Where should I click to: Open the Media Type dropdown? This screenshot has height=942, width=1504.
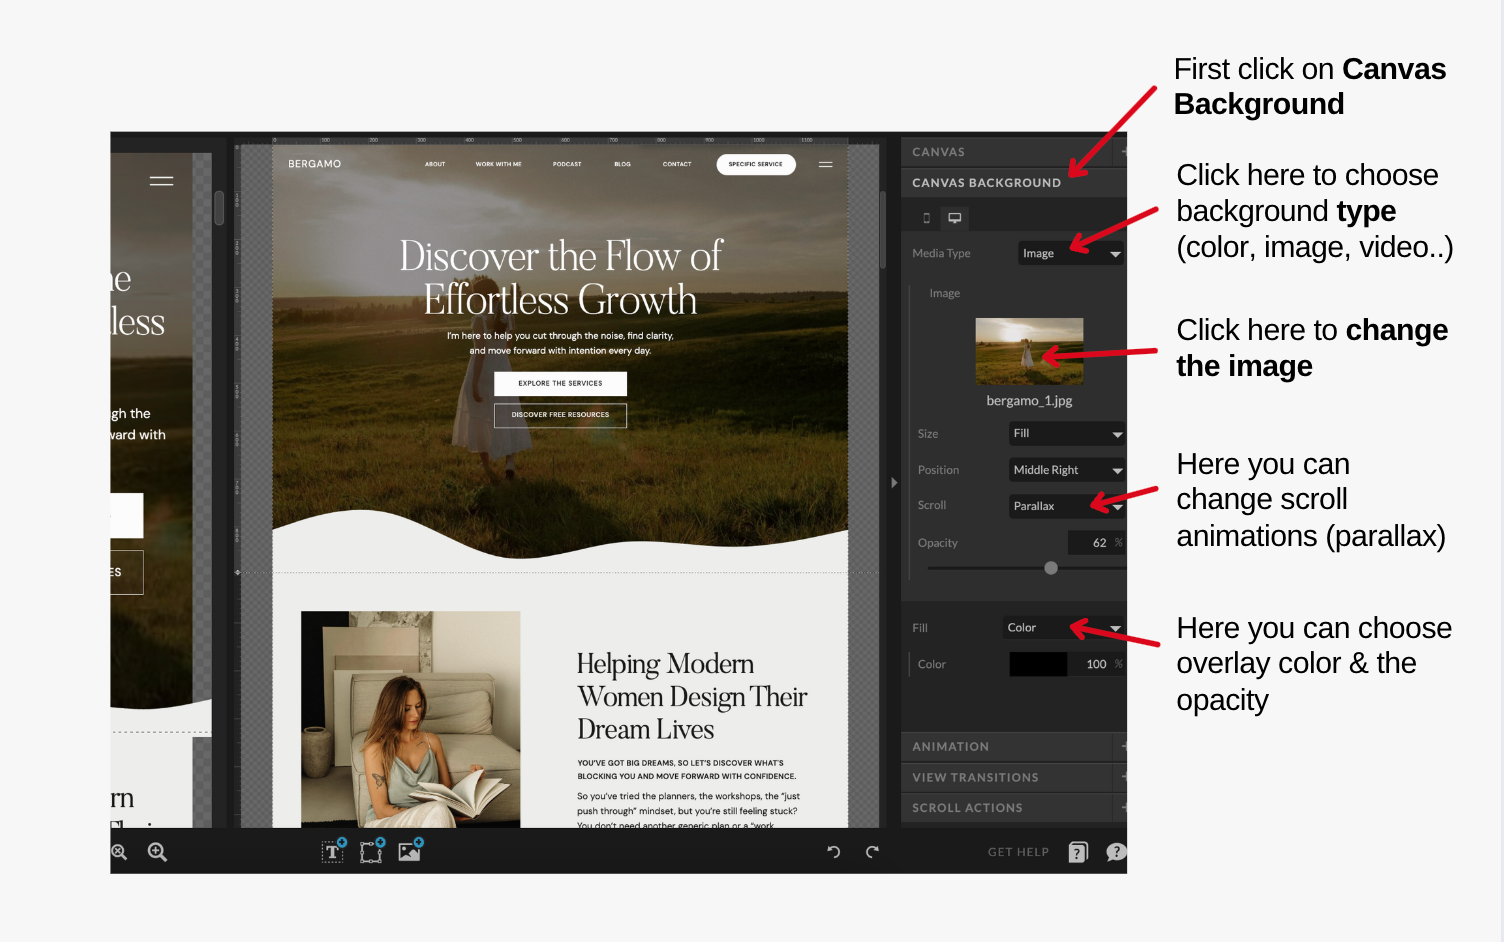point(1069,253)
